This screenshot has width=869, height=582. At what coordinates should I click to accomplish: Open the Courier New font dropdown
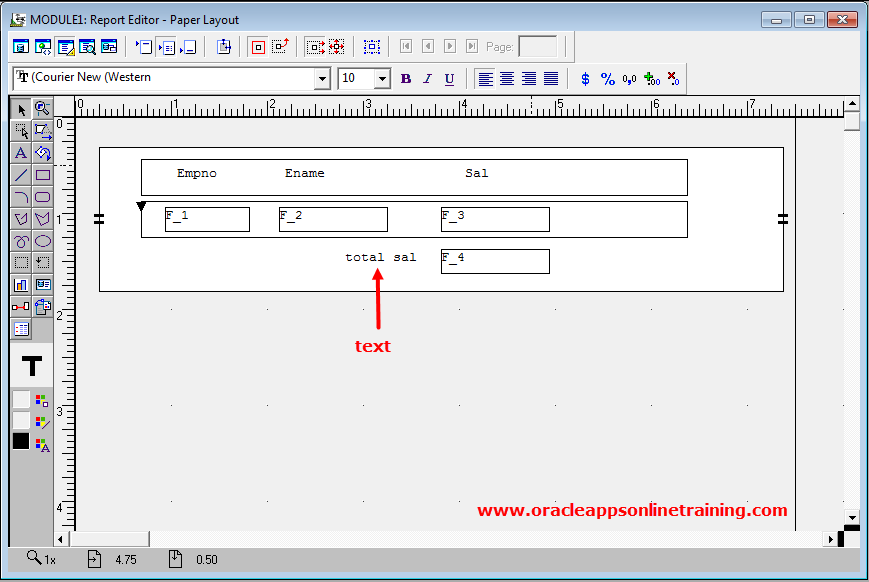tap(322, 79)
